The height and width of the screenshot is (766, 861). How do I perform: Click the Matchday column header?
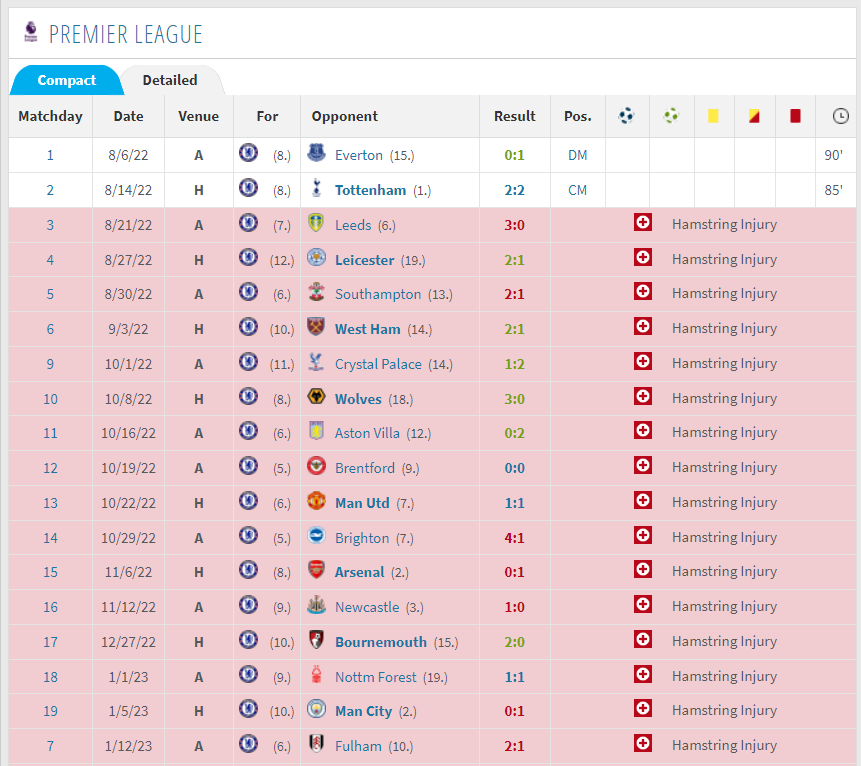[50, 116]
